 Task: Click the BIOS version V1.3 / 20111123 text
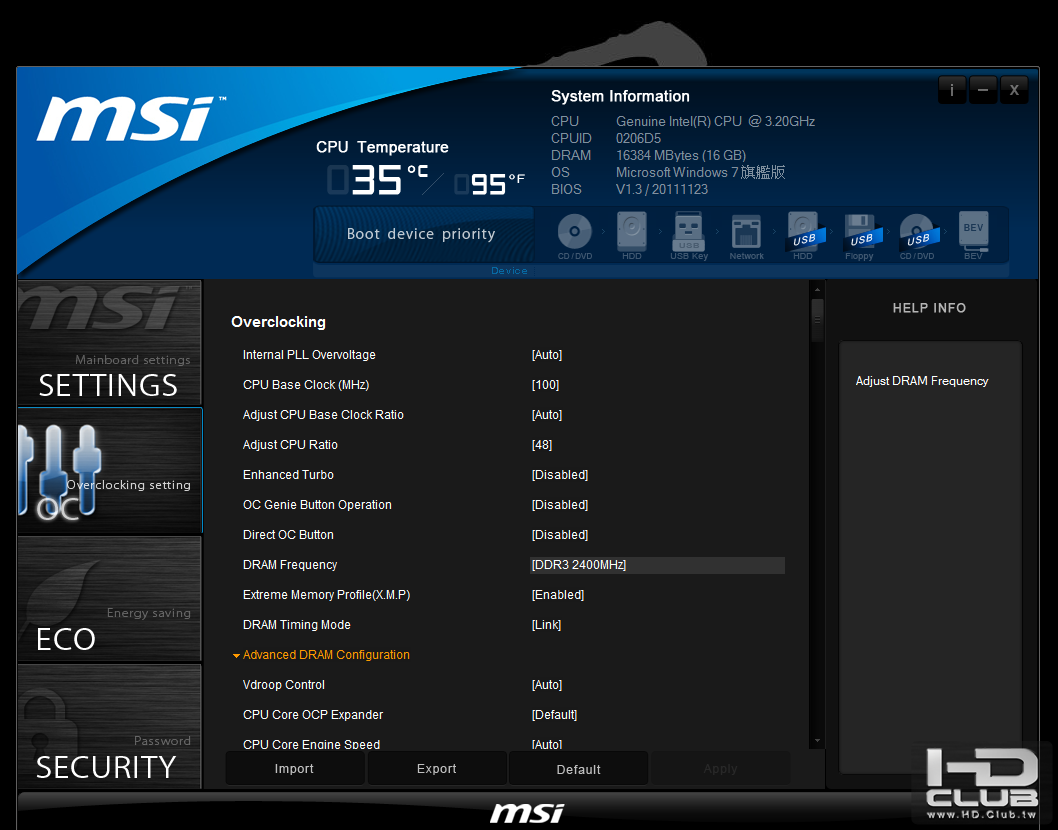662,190
